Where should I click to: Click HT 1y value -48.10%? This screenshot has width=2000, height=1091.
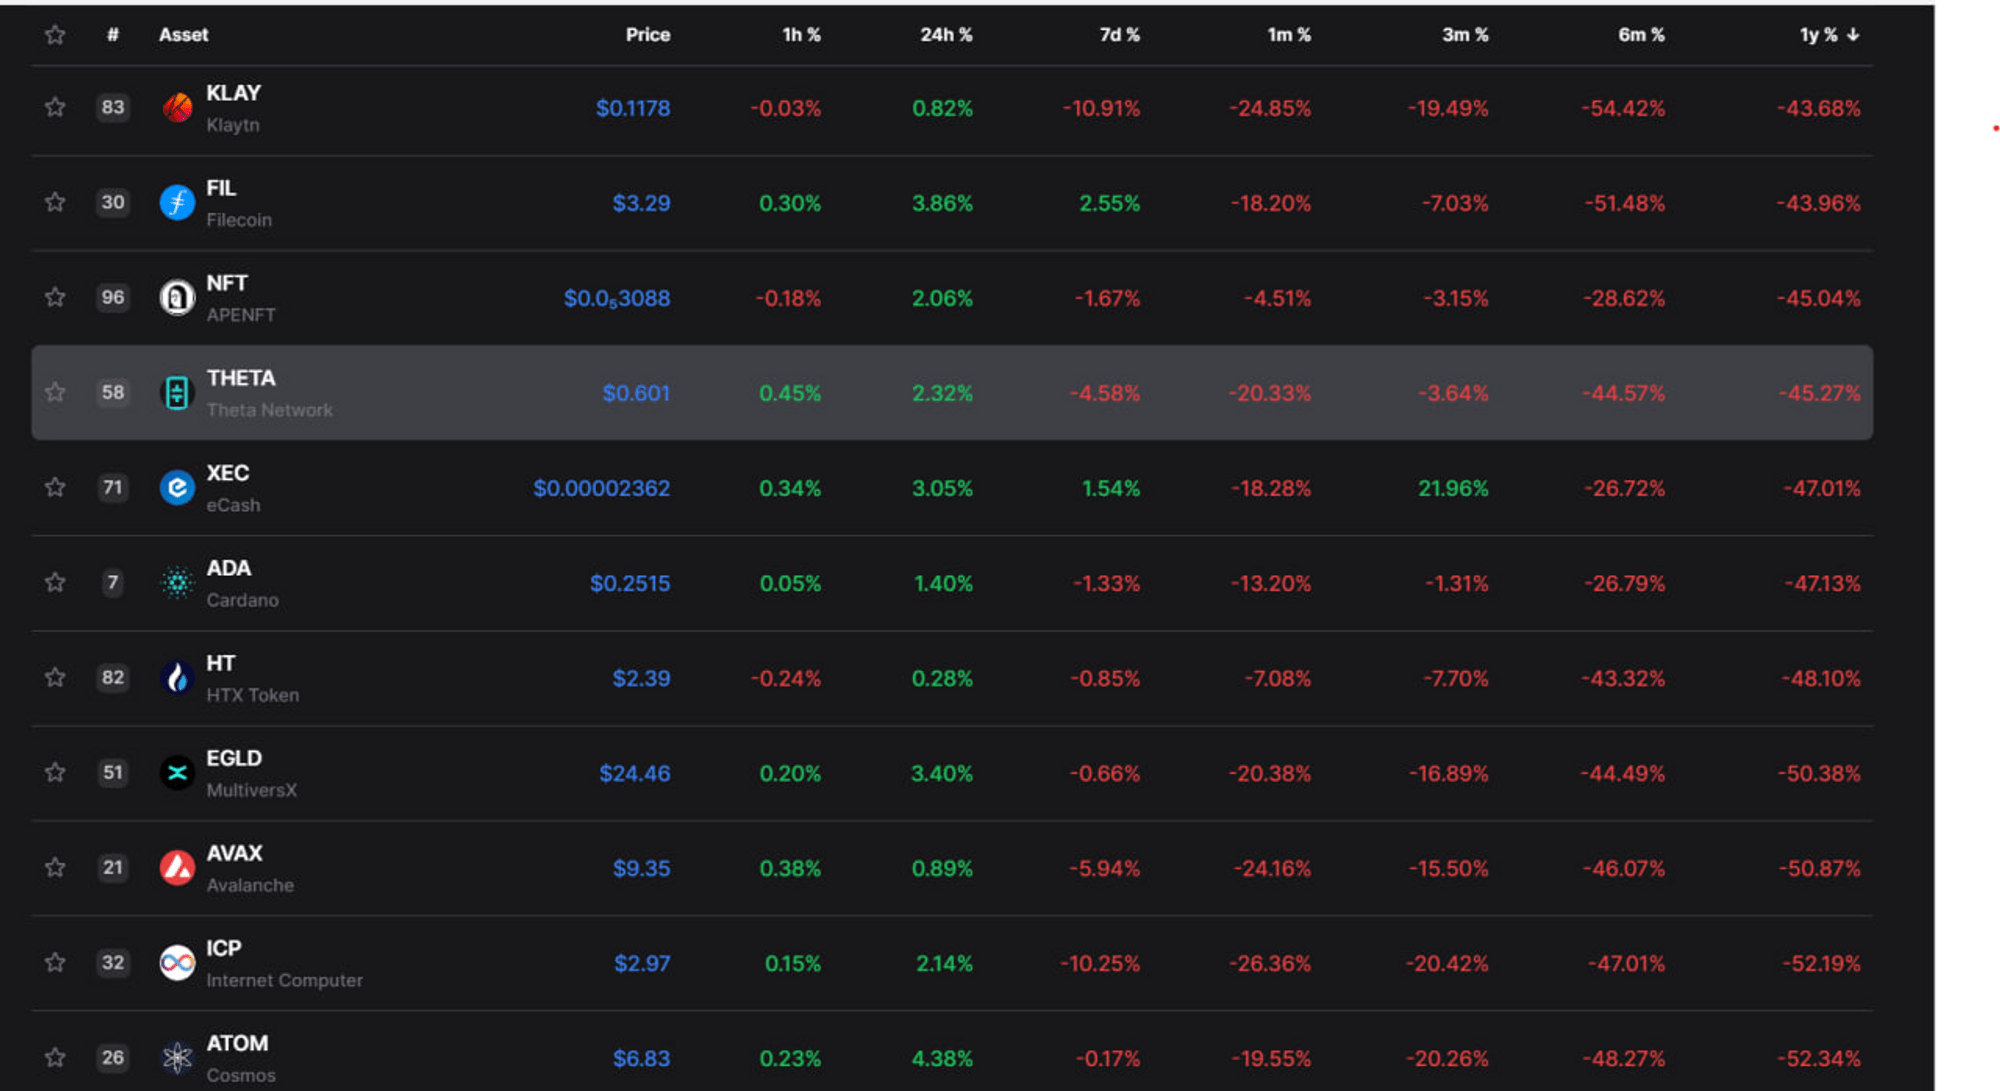click(x=1821, y=678)
